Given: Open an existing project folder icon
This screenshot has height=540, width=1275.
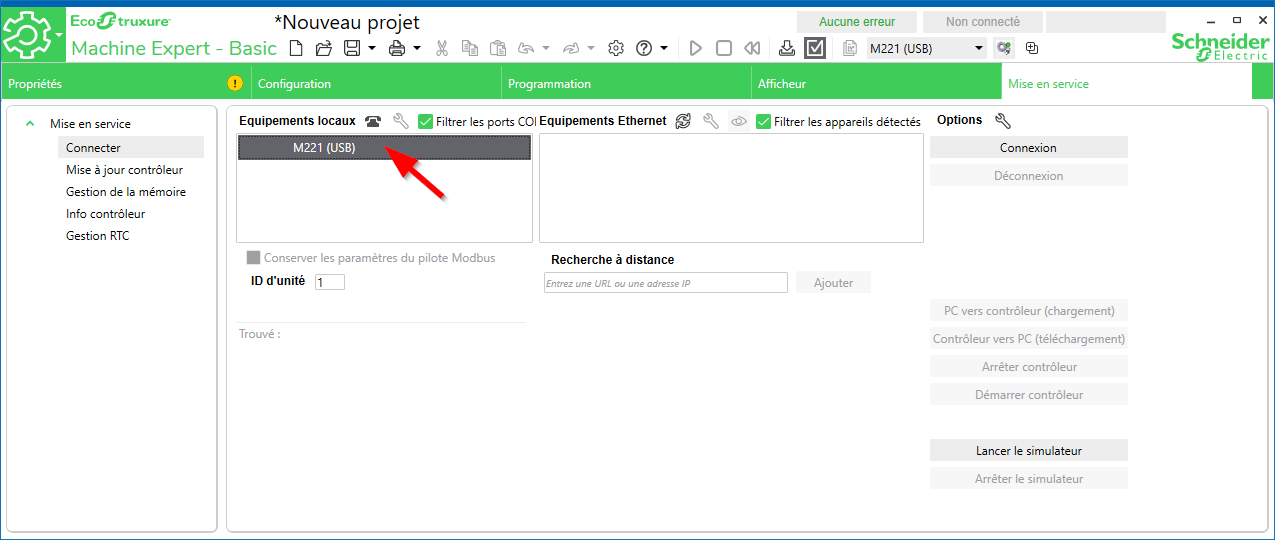Looking at the screenshot, I should click(323, 48).
